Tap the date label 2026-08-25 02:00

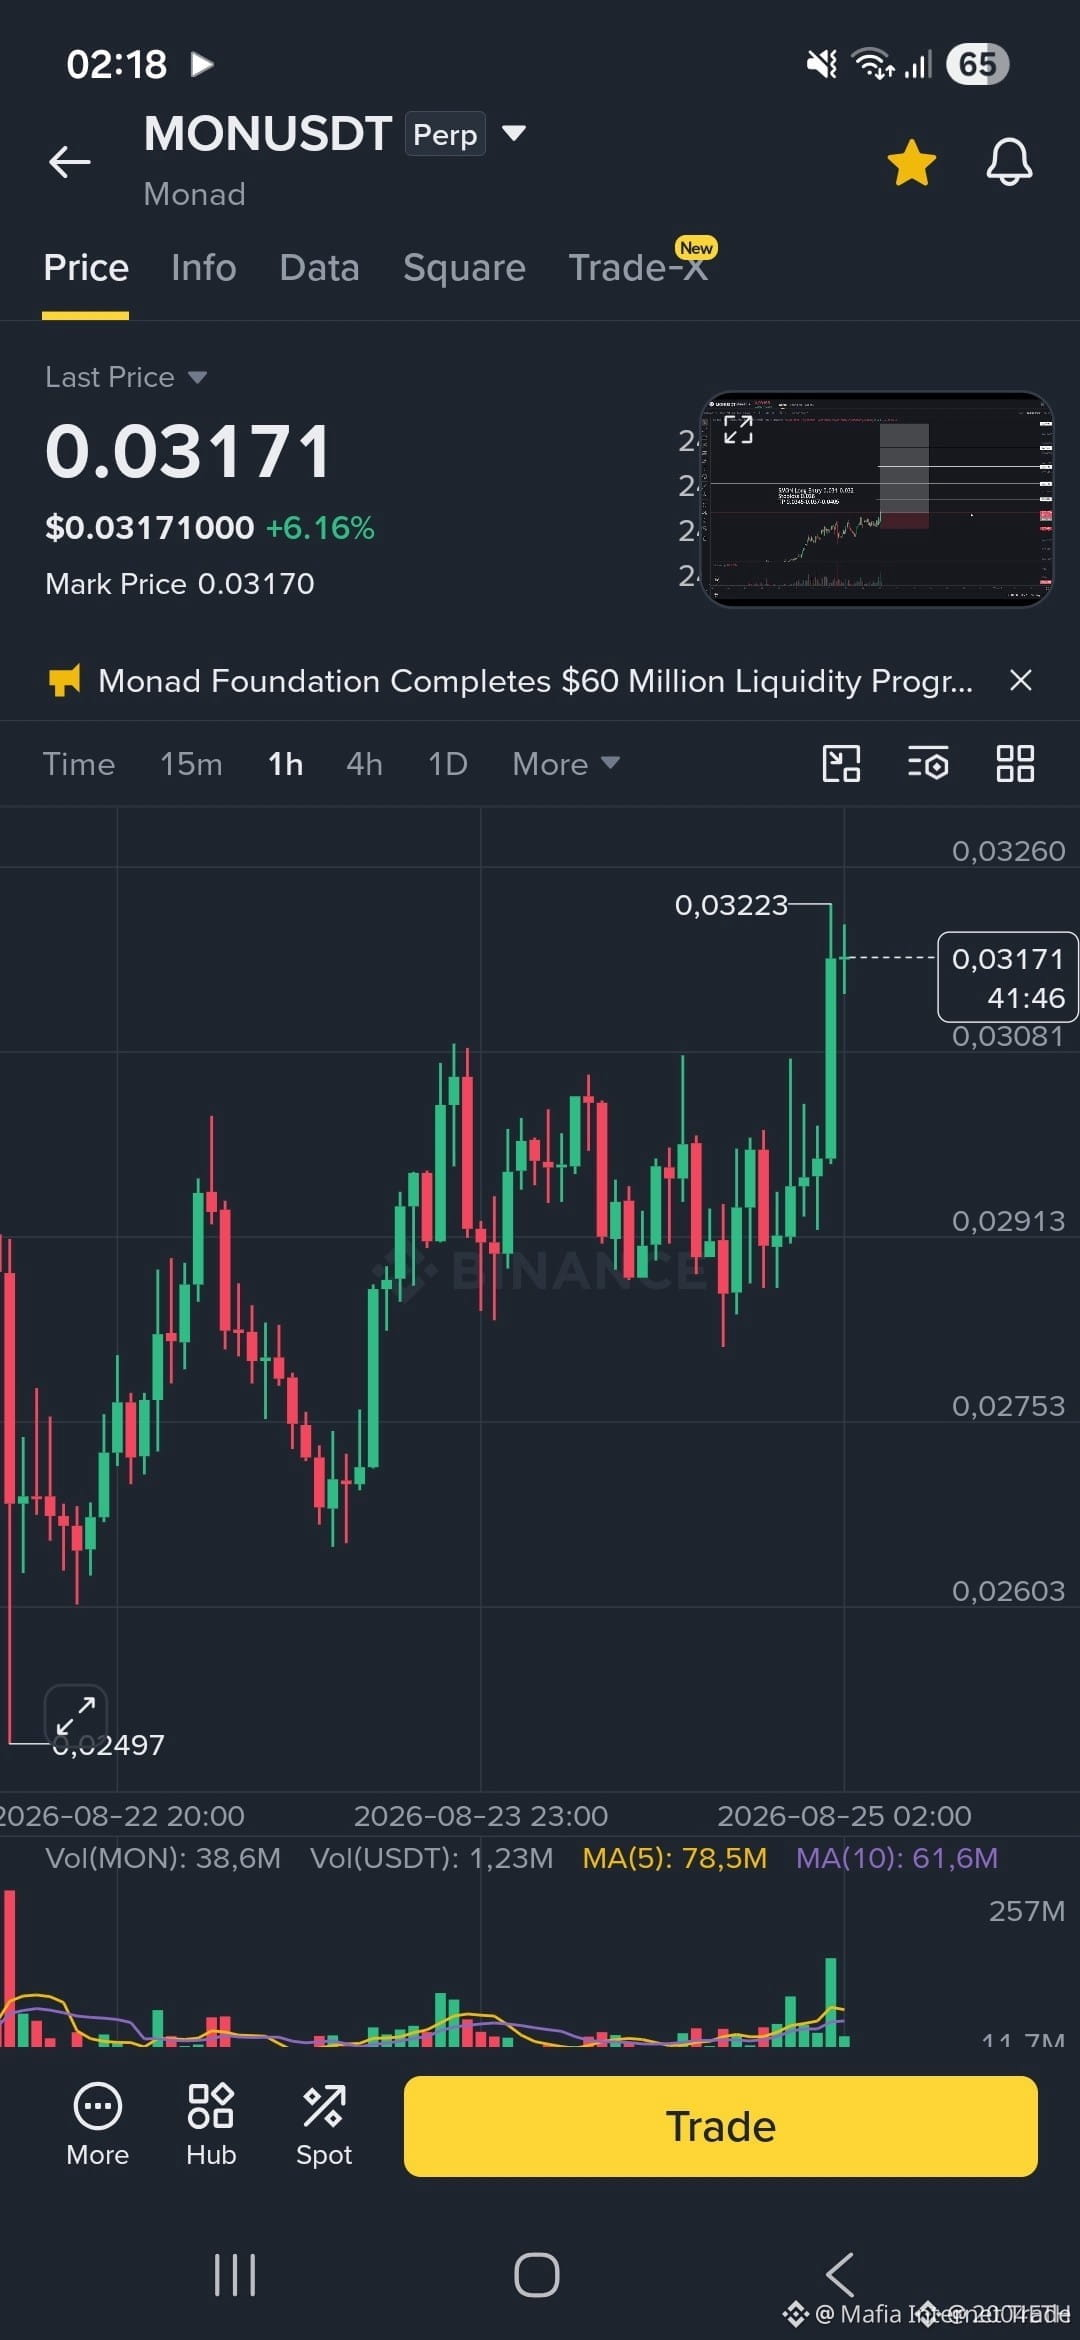point(844,1815)
